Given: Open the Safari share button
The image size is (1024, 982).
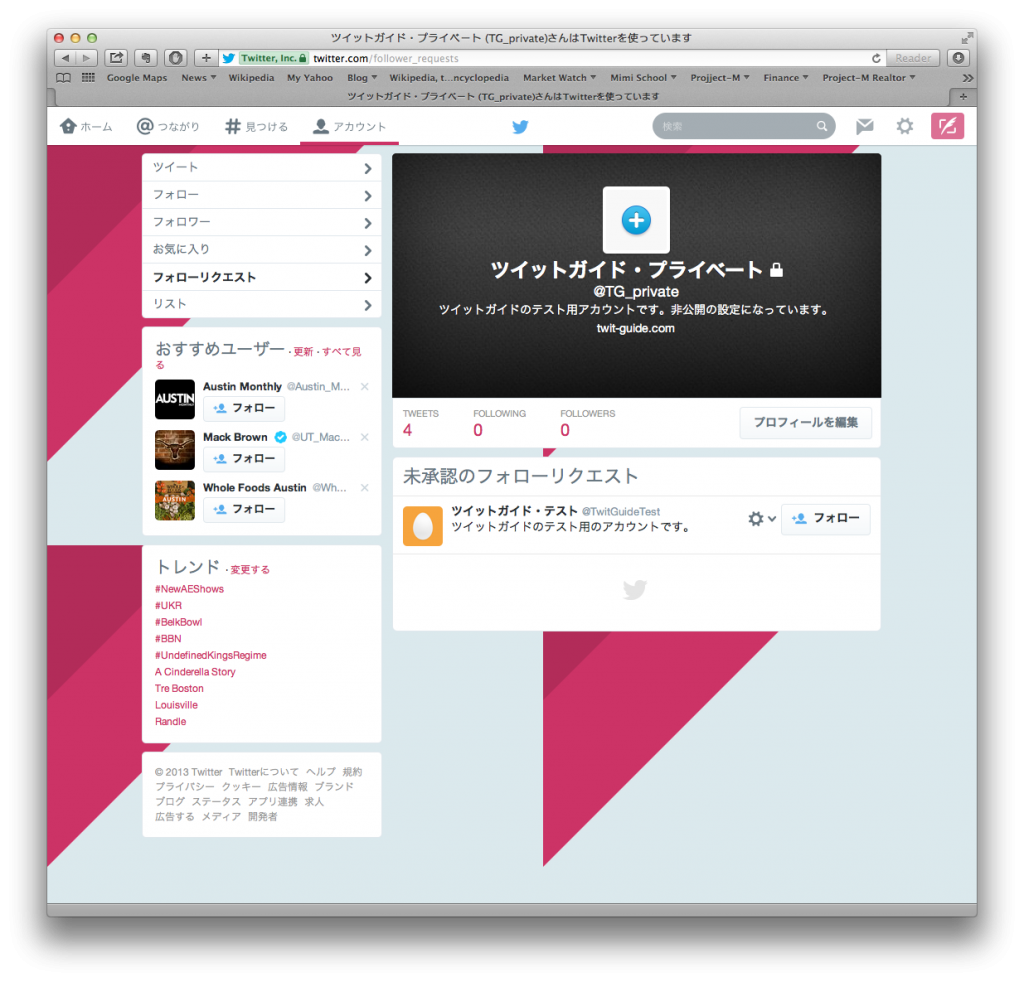Looking at the screenshot, I should pos(116,58).
